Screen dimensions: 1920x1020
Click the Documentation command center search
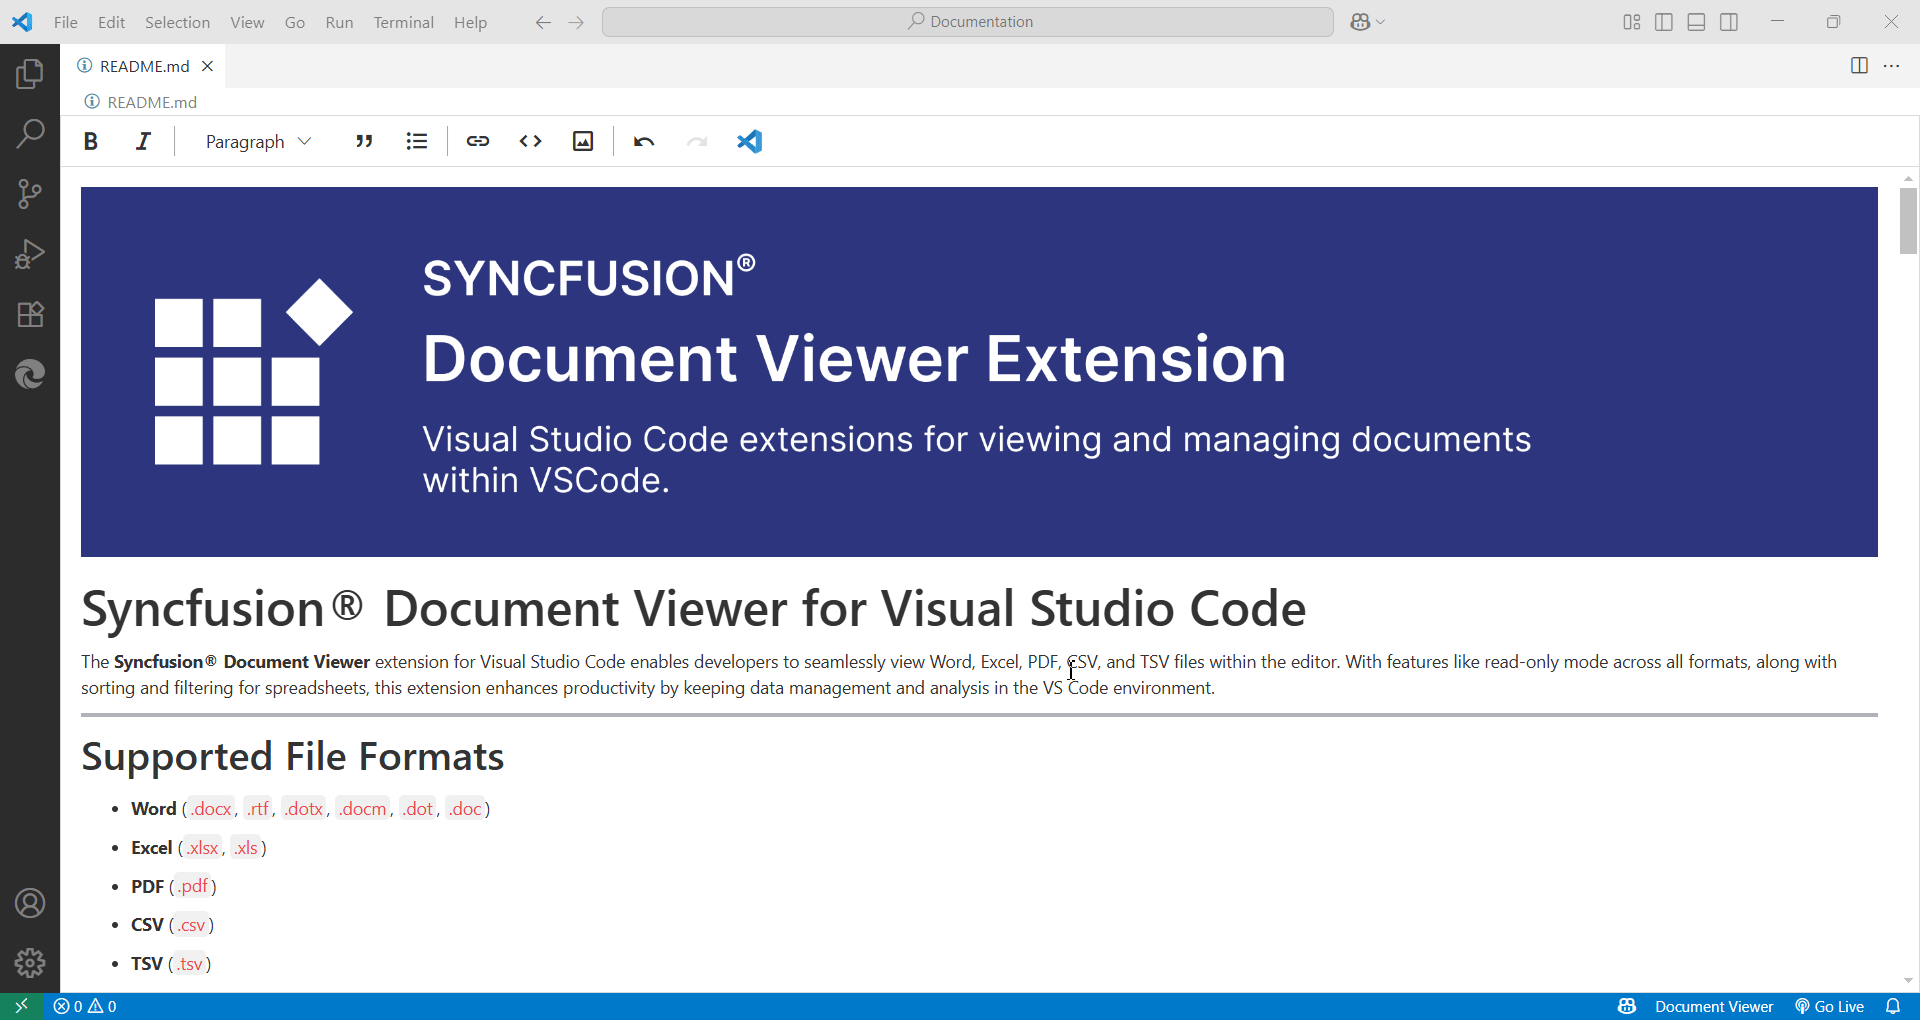(x=968, y=22)
